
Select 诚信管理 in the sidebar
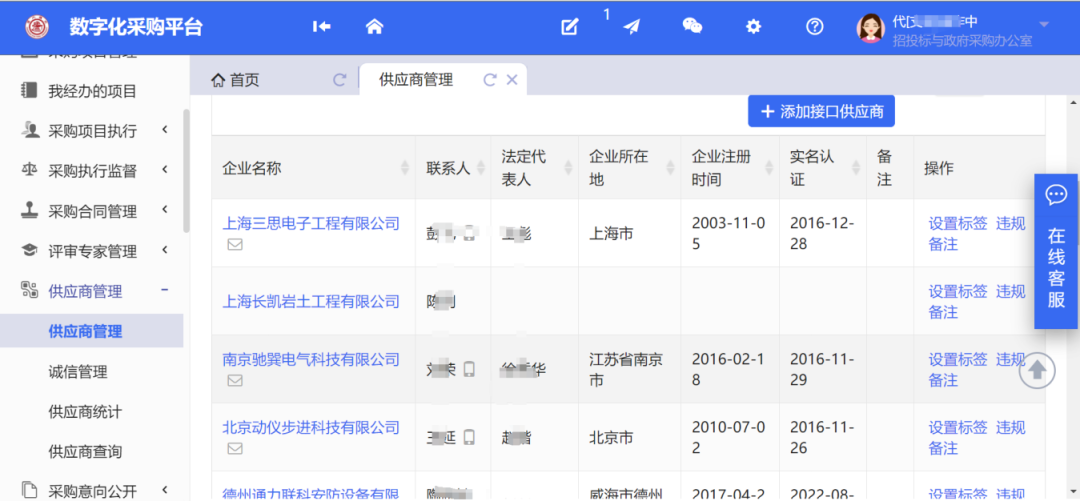pos(78,371)
